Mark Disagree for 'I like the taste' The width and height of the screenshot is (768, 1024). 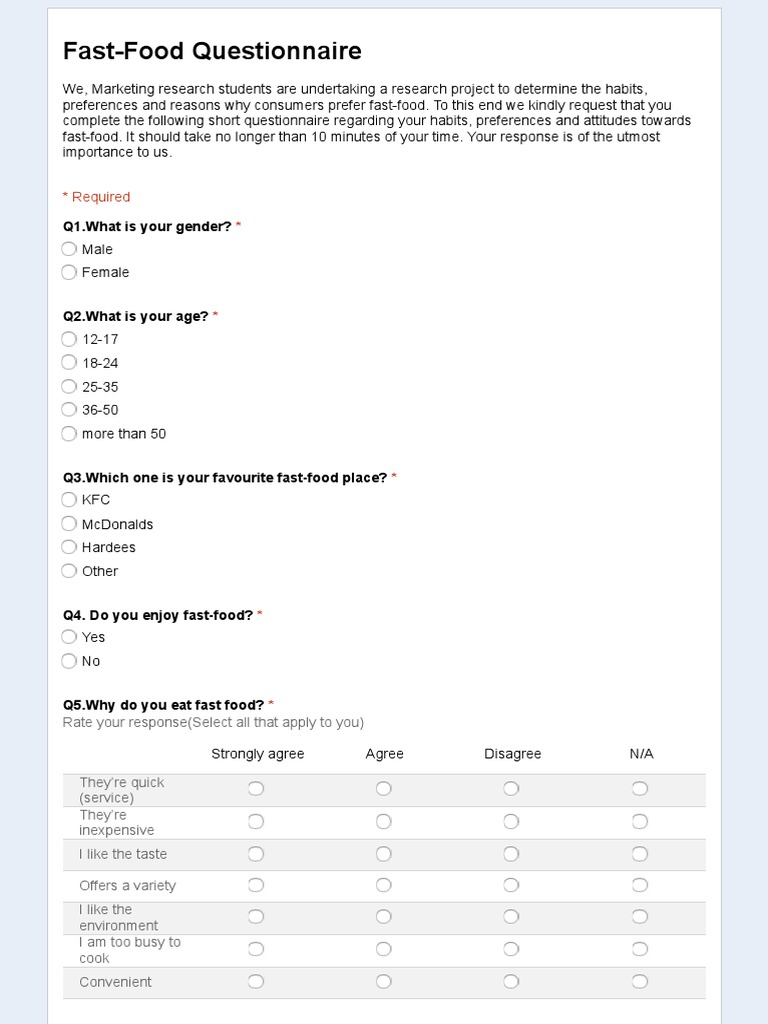[x=511, y=854]
